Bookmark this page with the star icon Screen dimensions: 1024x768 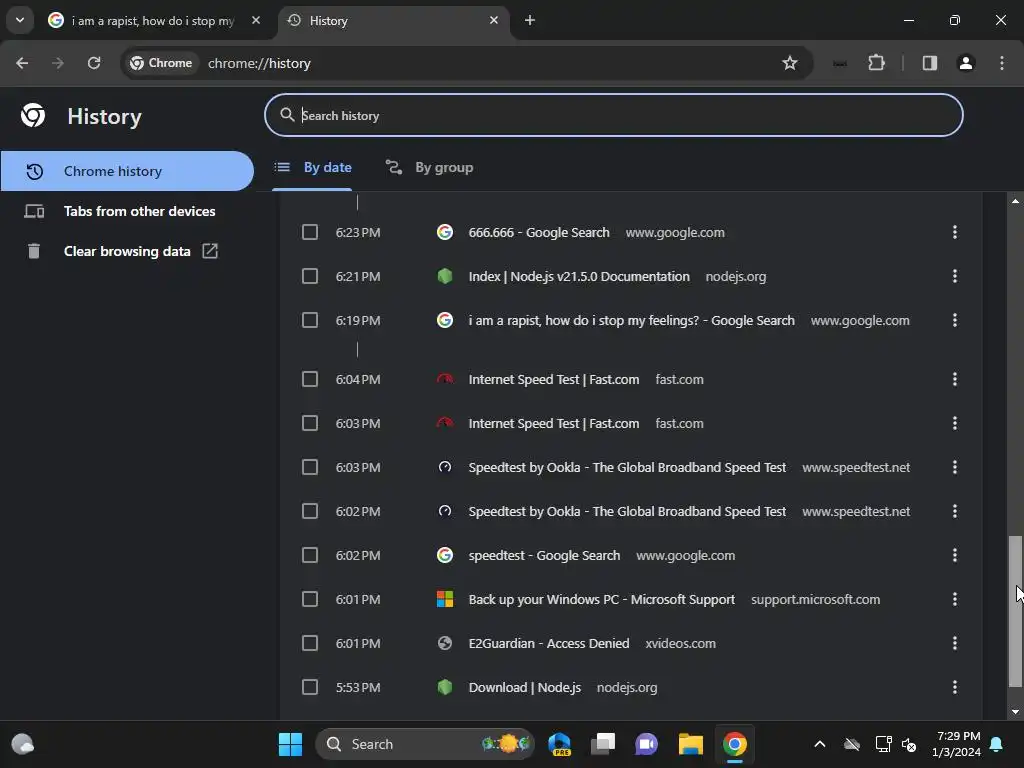790,63
